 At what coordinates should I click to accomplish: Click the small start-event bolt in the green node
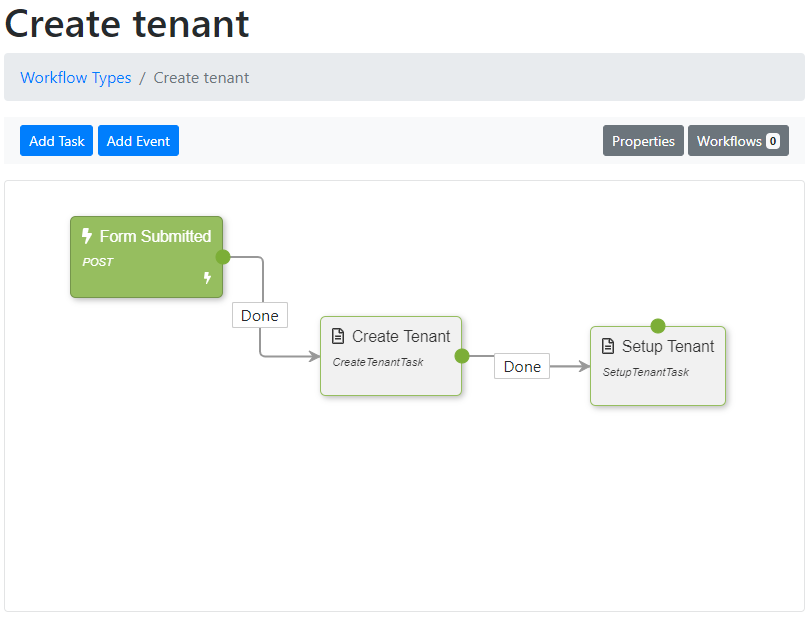207,278
